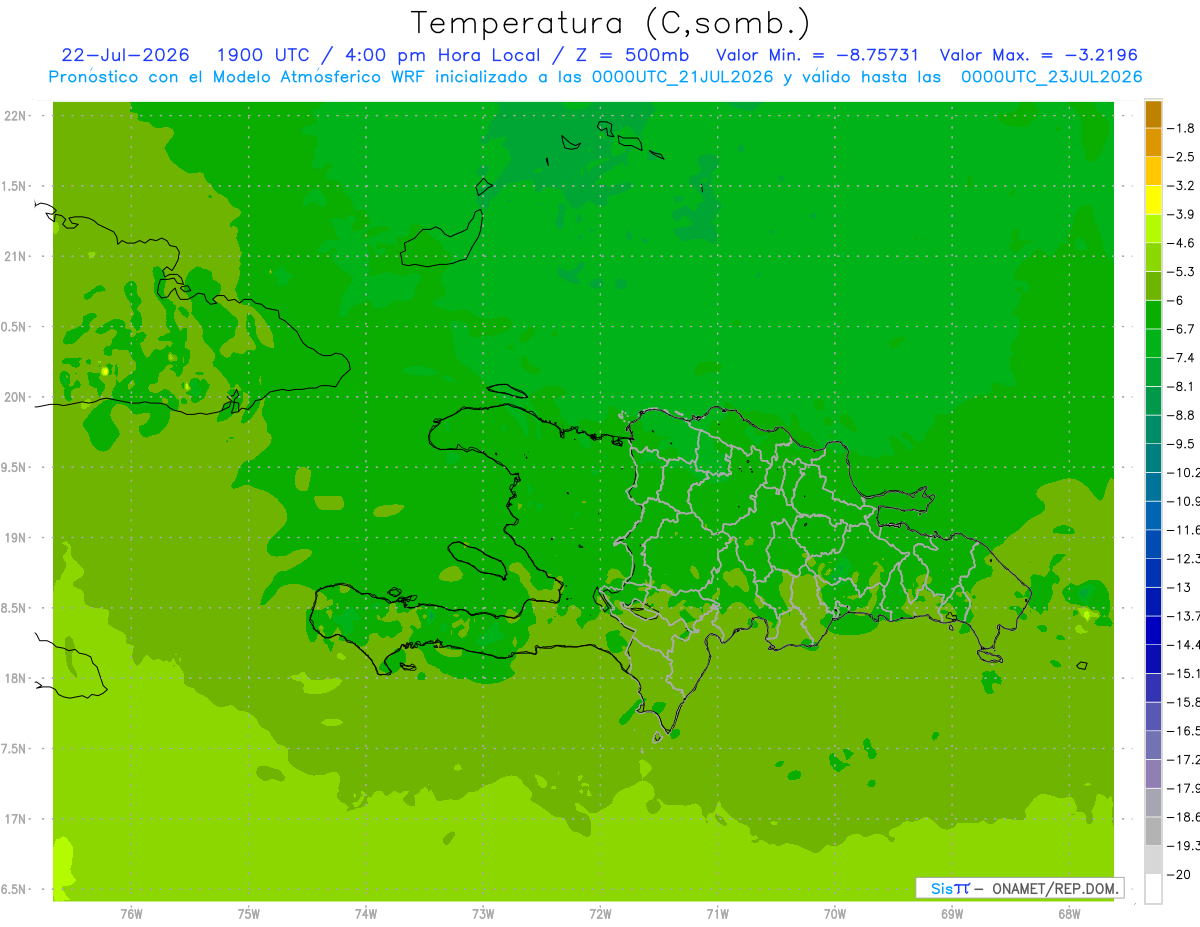Image resolution: width=1200 pixels, height=927 pixels.
Task: Click the "-8.1" colorbar label
Action: click(1182, 386)
